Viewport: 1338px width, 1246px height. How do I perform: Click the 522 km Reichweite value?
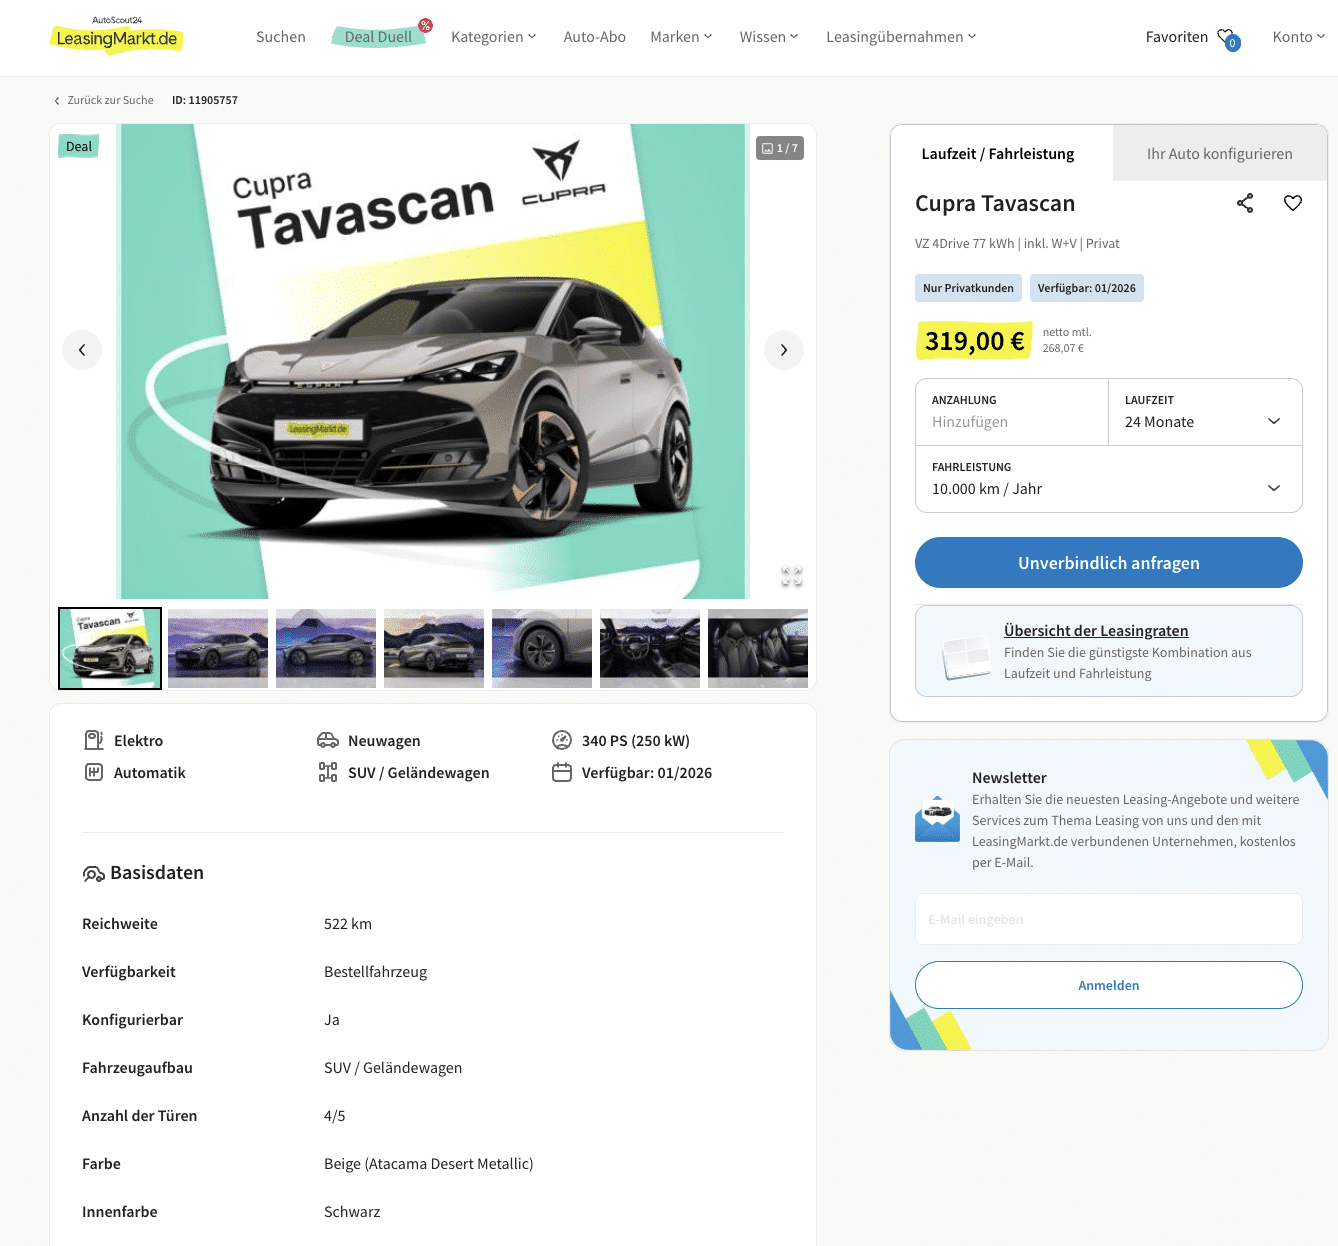point(348,924)
